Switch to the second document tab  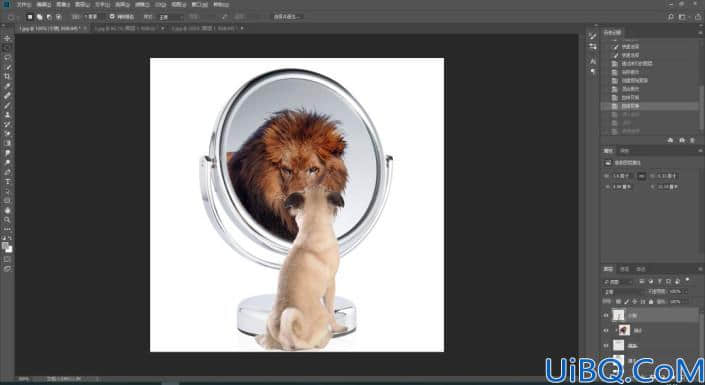[x=127, y=28]
